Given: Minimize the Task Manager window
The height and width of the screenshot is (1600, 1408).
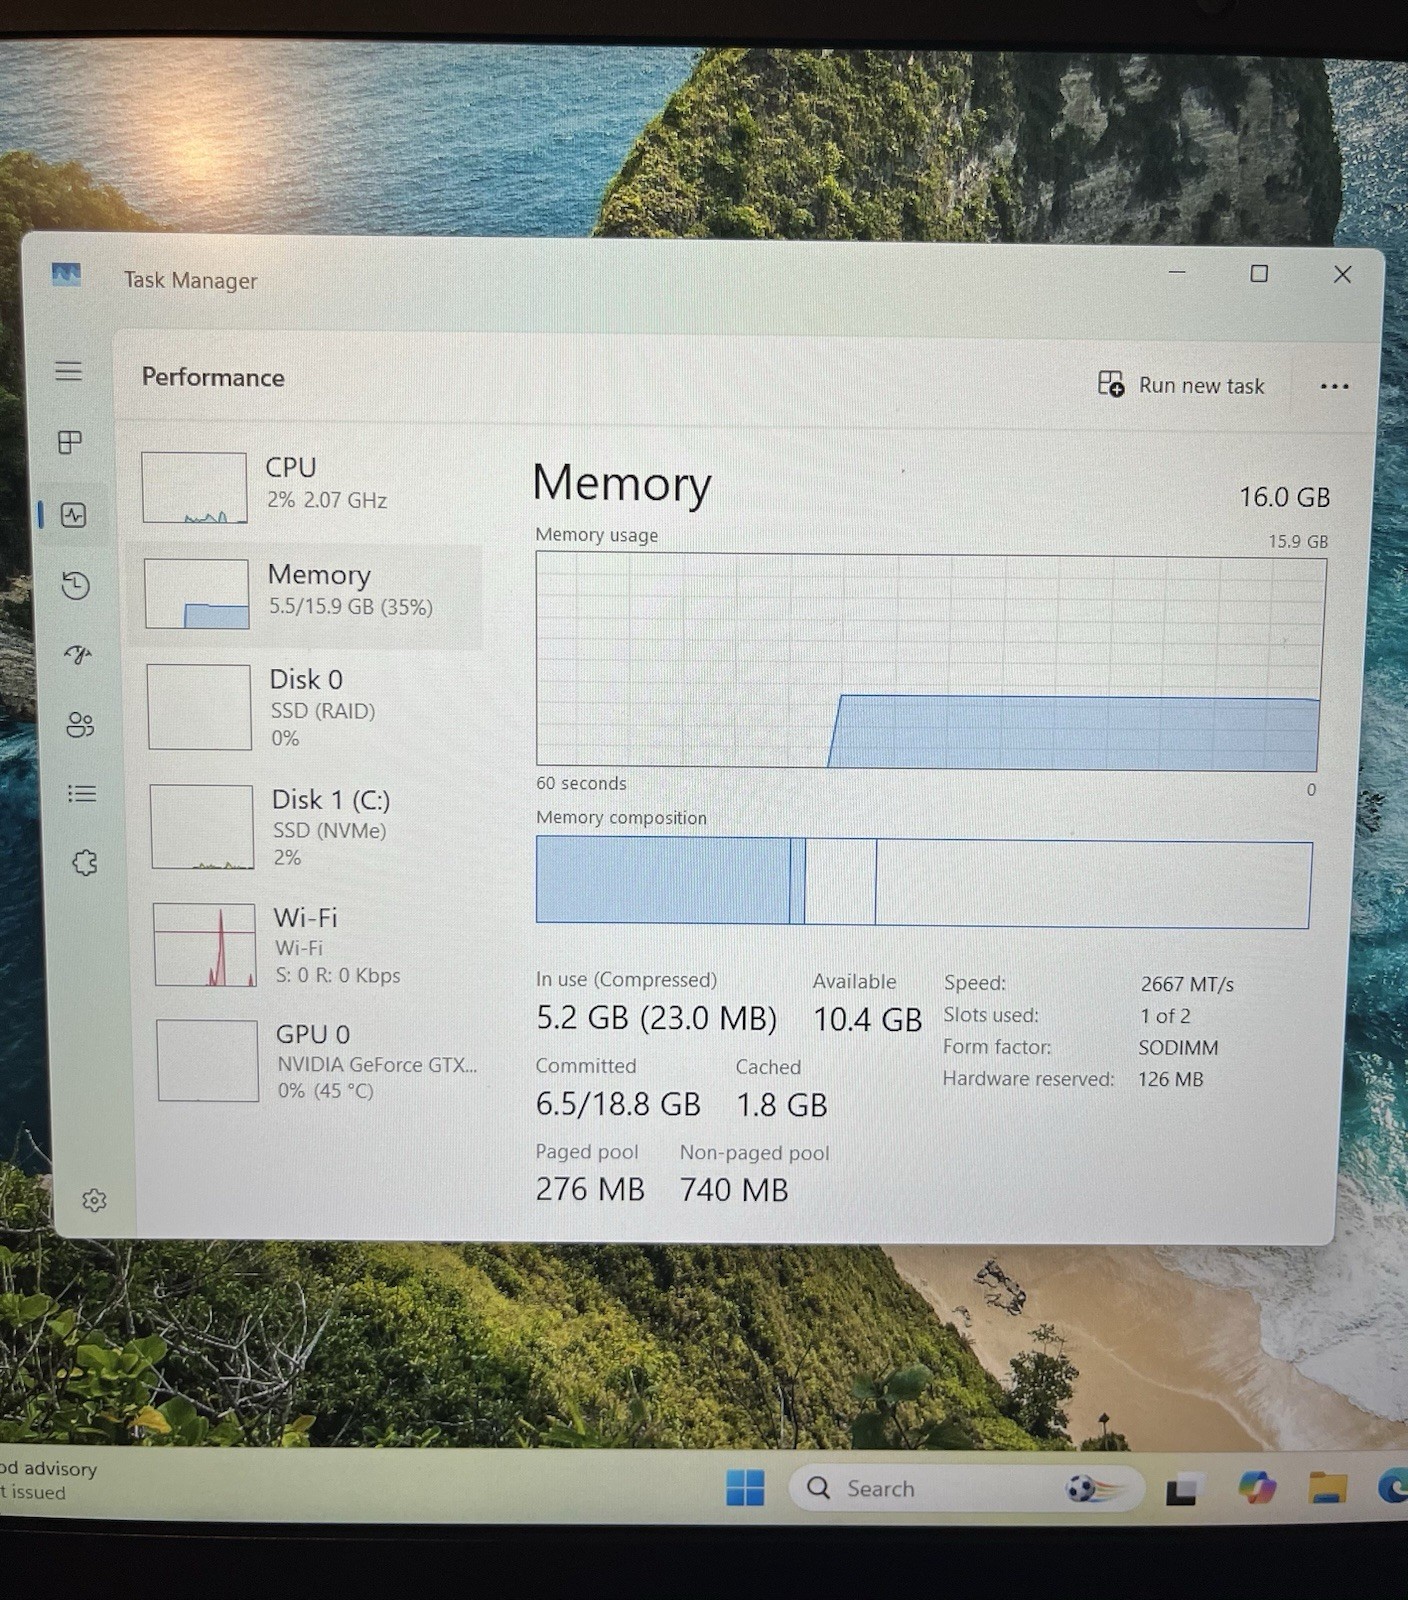Looking at the screenshot, I should (x=1177, y=272).
